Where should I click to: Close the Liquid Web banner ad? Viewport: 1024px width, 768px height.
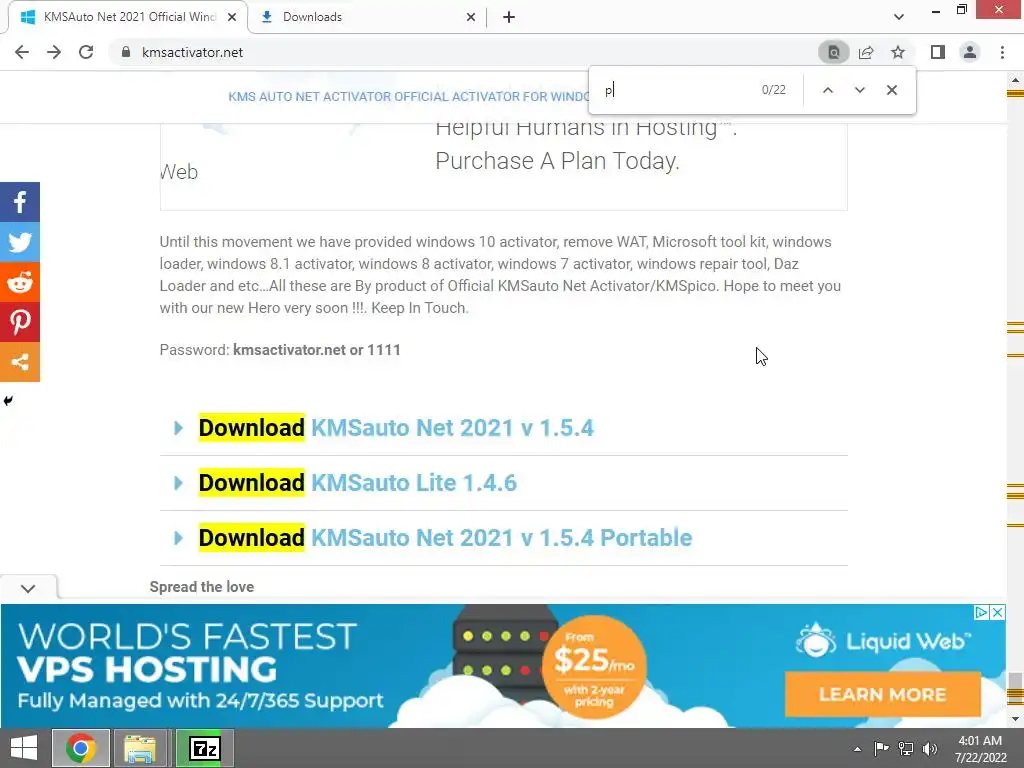click(997, 613)
